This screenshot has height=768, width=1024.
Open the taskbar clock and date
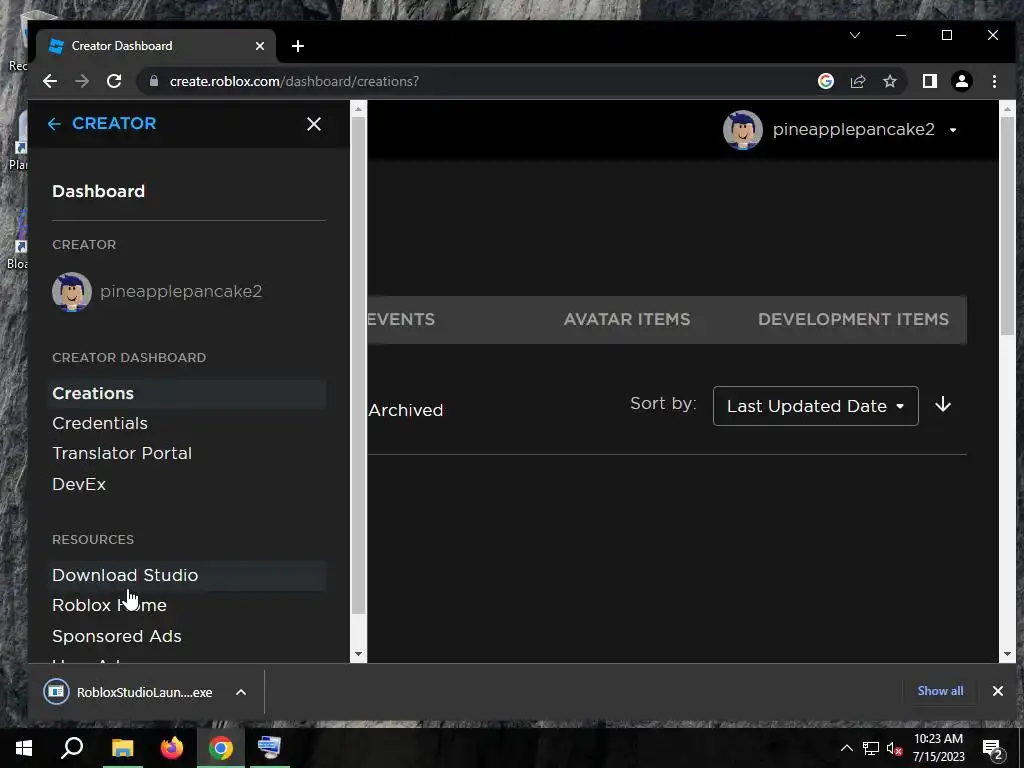pyautogui.click(x=938, y=748)
